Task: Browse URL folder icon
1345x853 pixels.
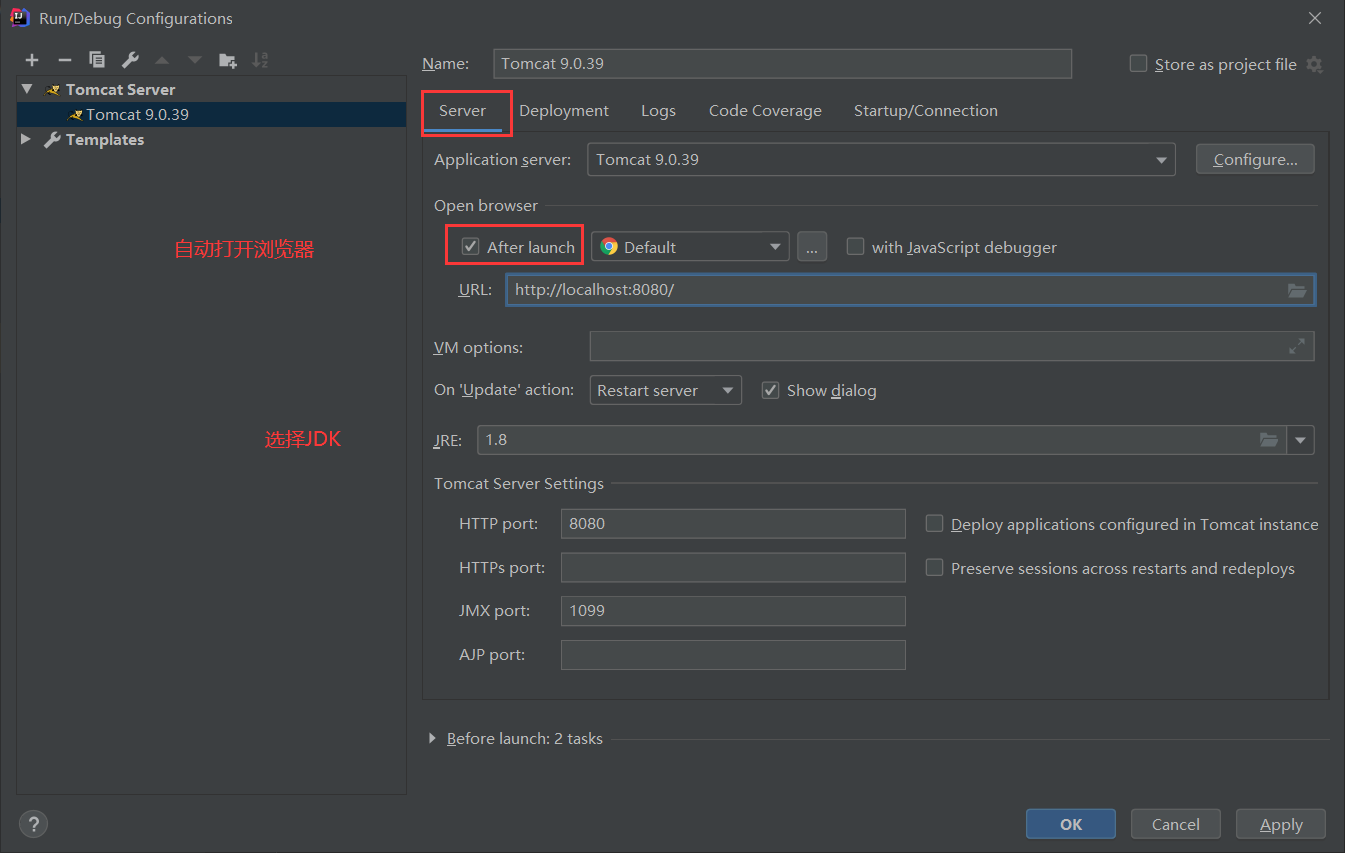Action: tap(1297, 290)
